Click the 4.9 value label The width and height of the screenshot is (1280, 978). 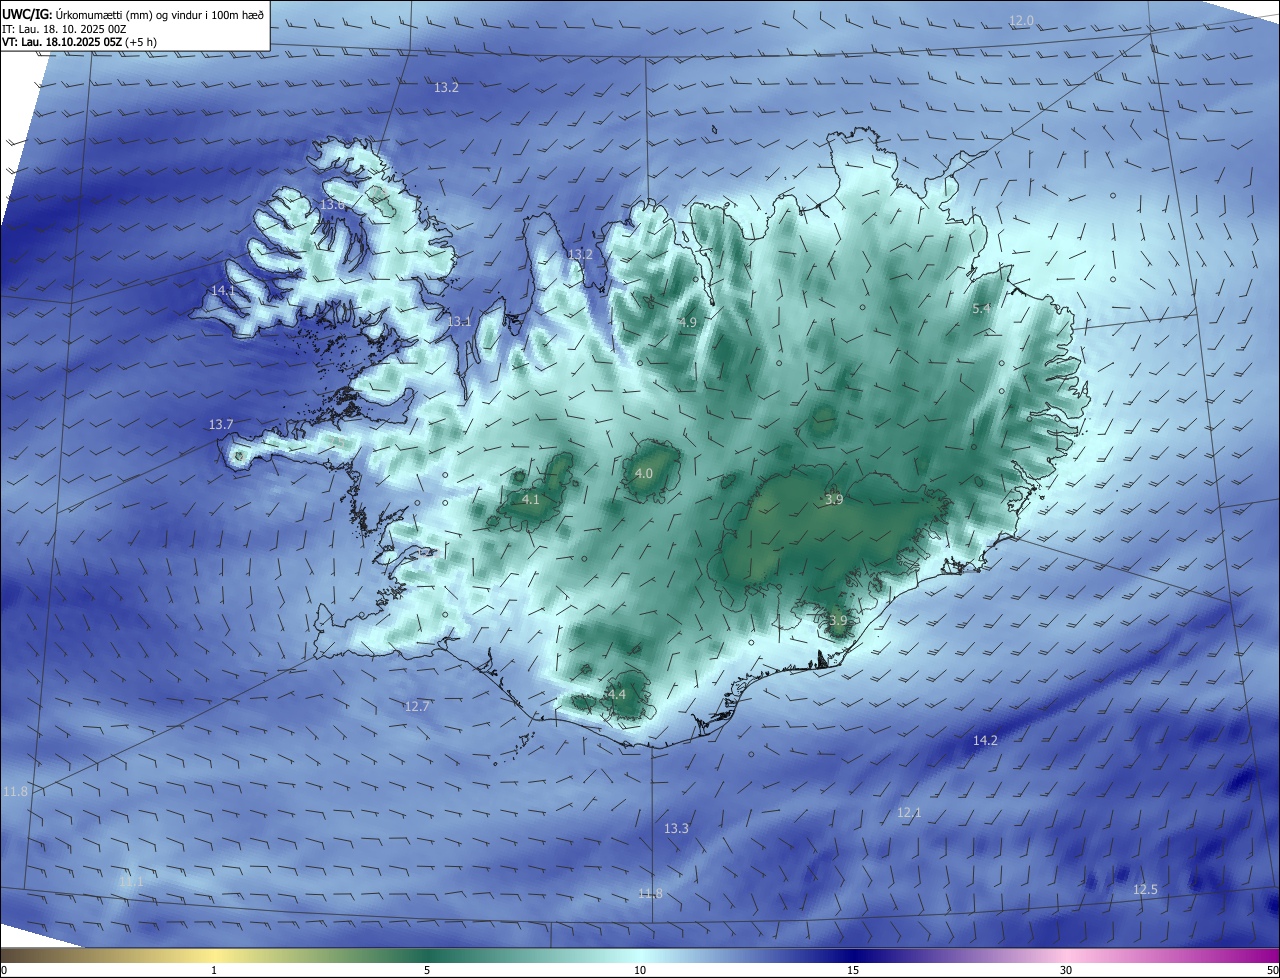point(687,323)
